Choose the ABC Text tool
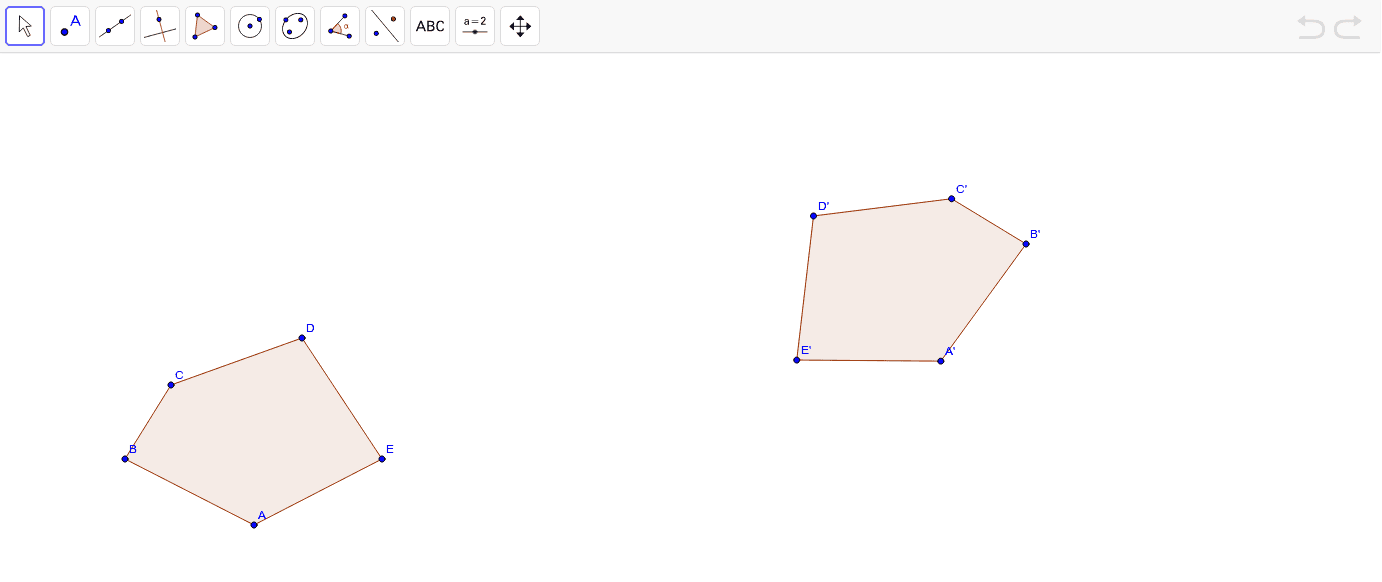The height and width of the screenshot is (582, 1382). point(430,26)
